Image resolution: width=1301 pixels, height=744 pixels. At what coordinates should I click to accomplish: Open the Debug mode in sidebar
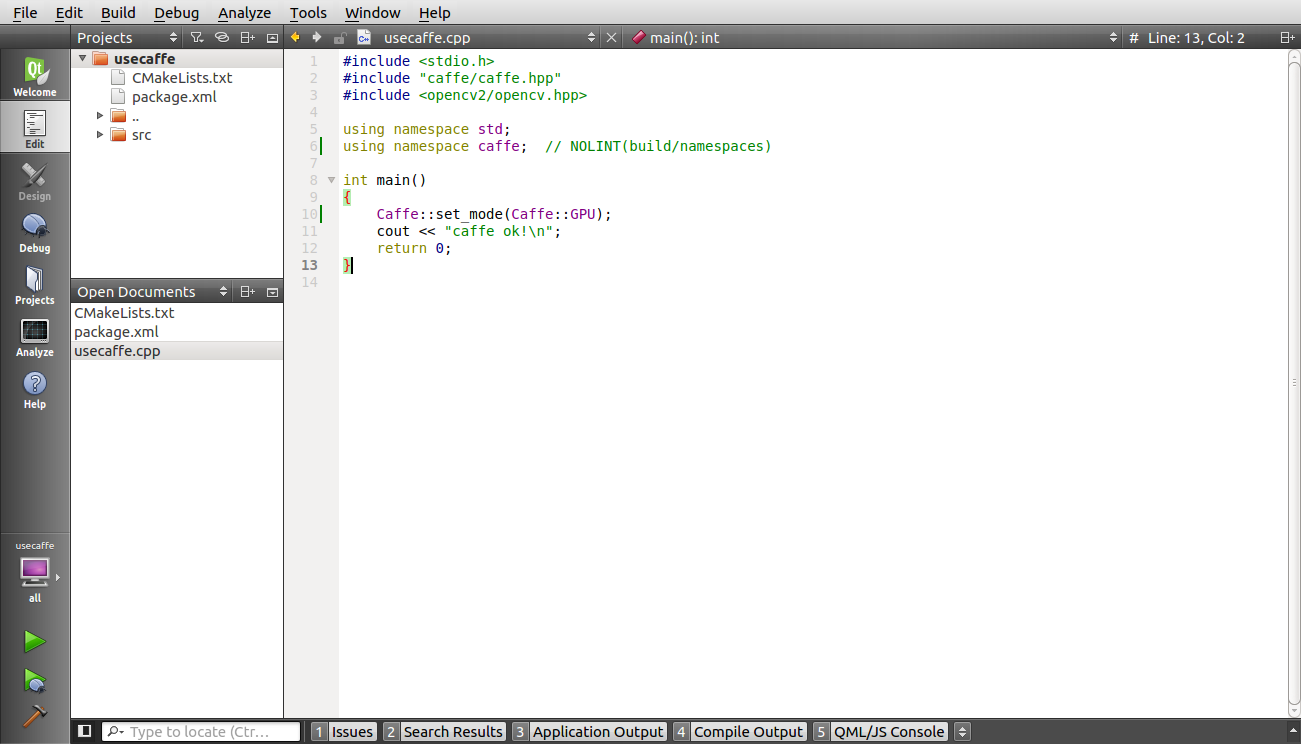pyautogui.click(x=35, y=233)
